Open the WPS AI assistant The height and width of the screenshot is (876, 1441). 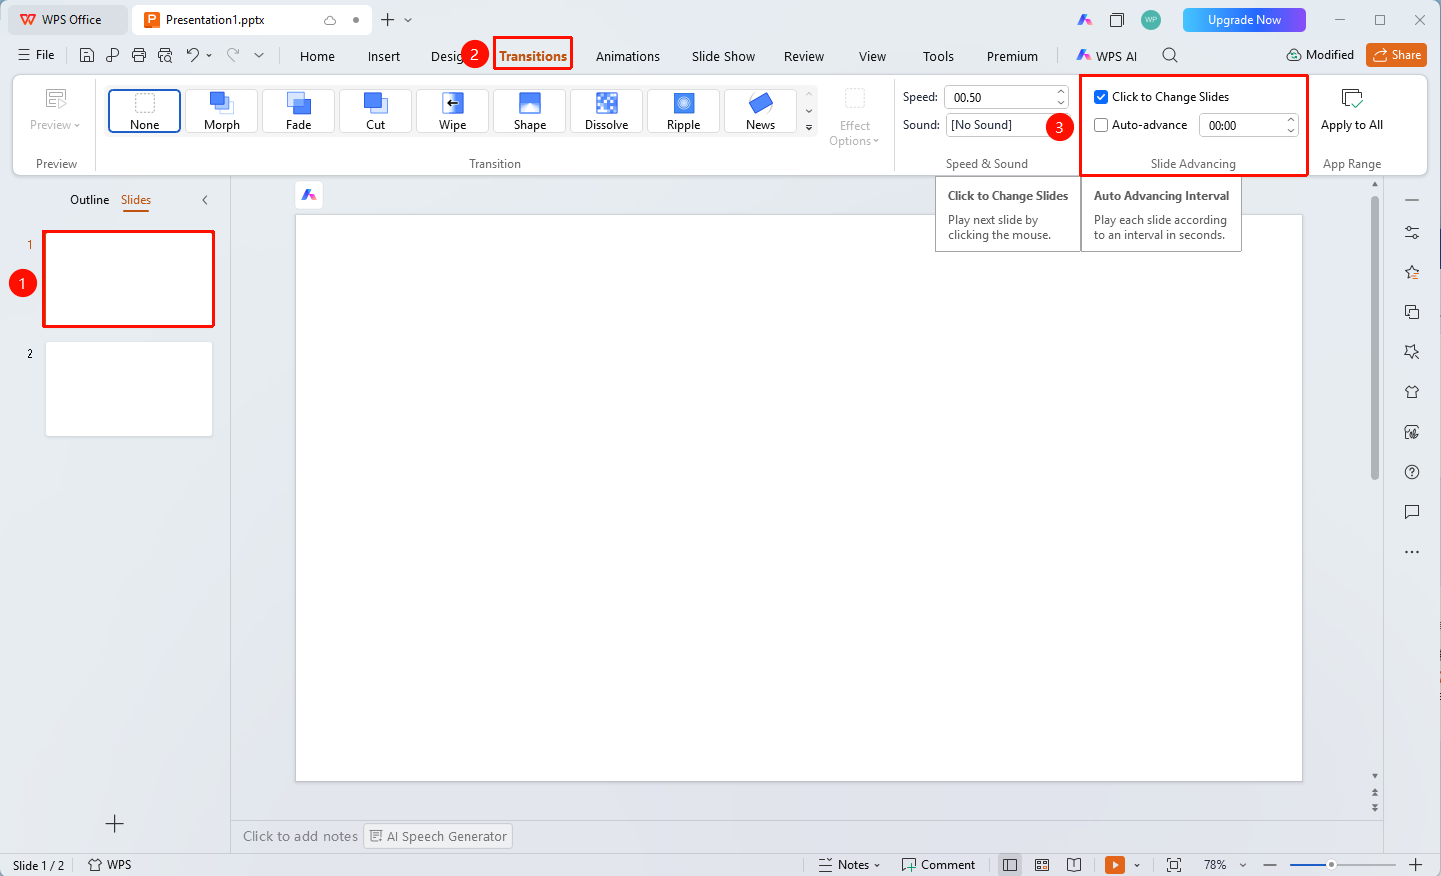click(1107, 56)
